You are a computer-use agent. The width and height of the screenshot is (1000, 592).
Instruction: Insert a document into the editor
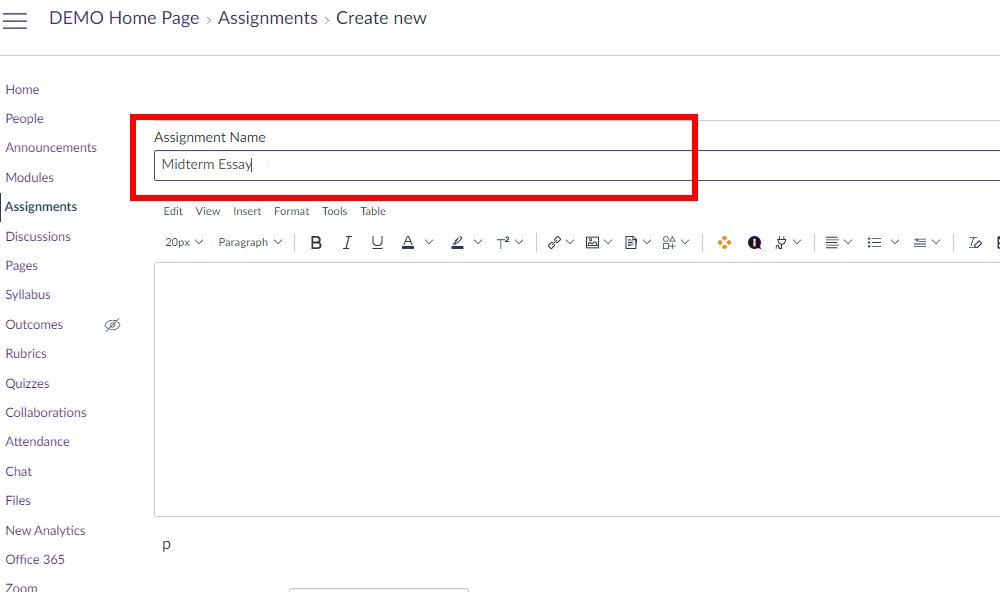[632, 242]
